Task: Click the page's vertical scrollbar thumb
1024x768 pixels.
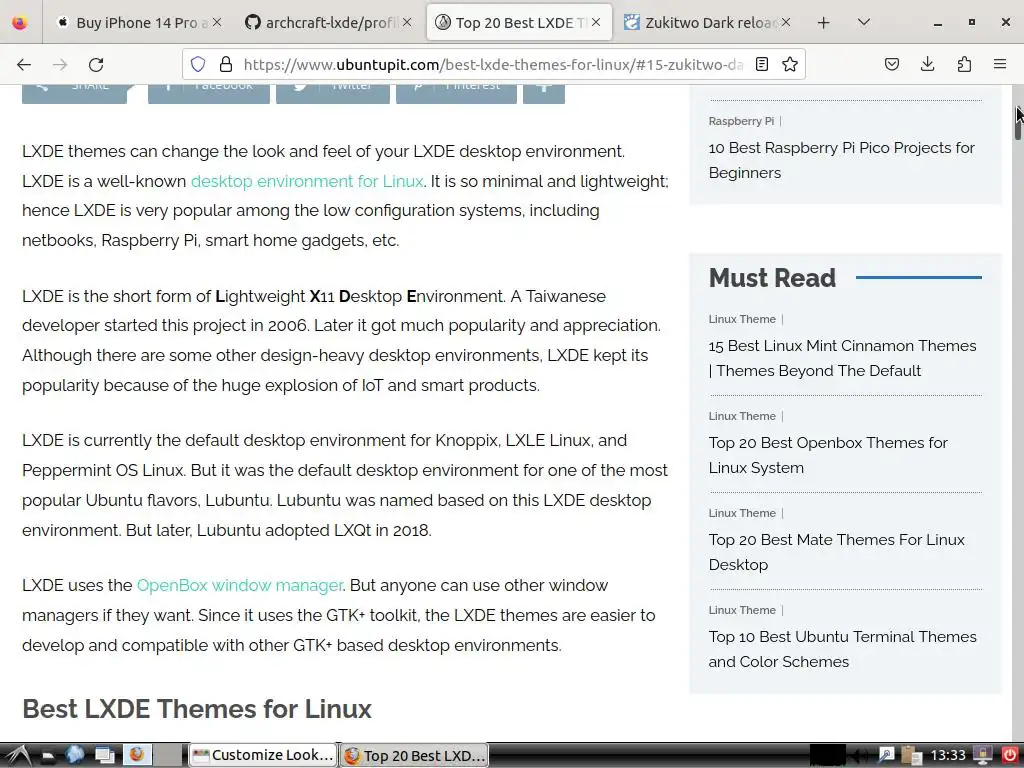Action: [x=1017, y=121]
